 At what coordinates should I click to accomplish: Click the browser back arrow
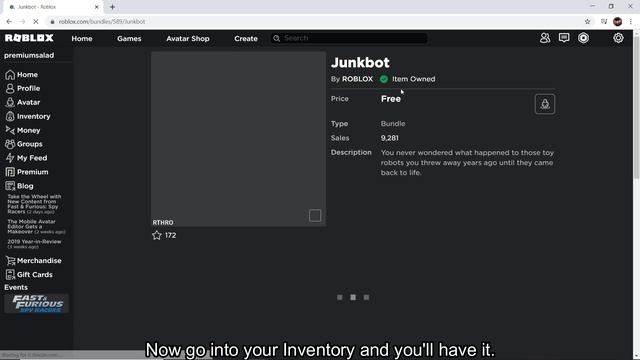(9, 22)
